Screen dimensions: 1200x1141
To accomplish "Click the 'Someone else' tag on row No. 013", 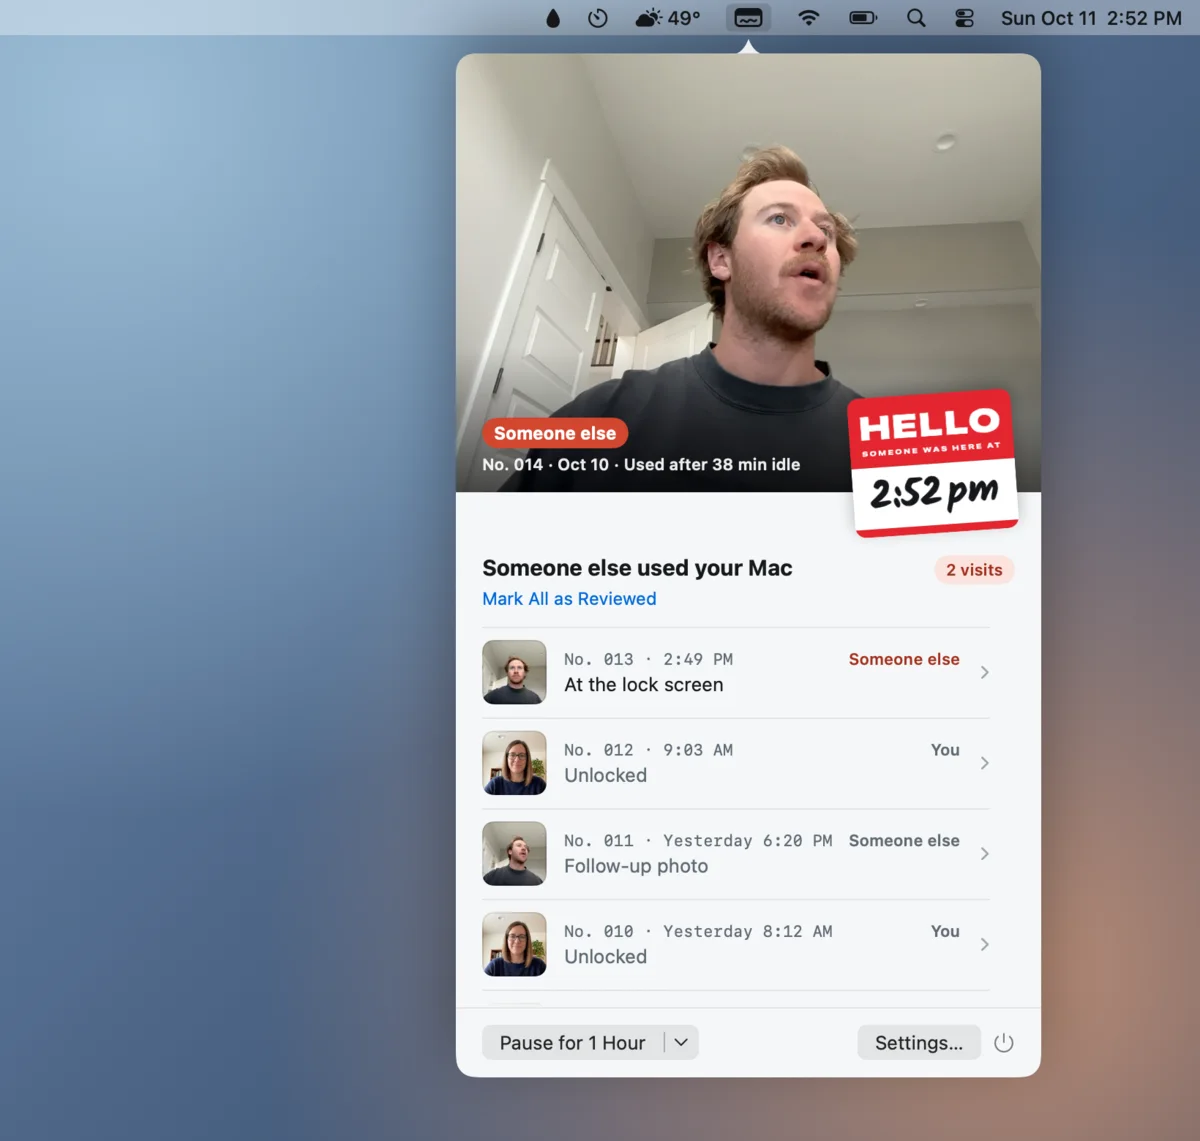I will click(x=904, y=659).
